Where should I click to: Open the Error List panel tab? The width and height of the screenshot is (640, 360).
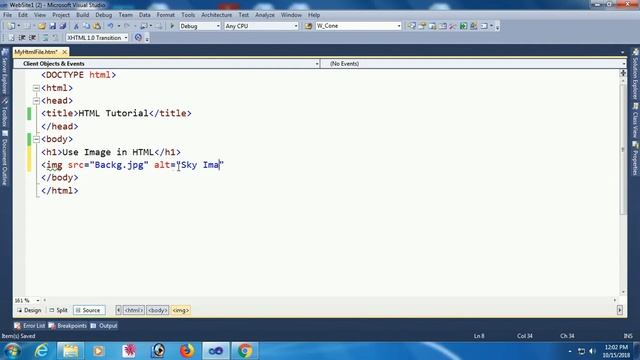(30, 326)
